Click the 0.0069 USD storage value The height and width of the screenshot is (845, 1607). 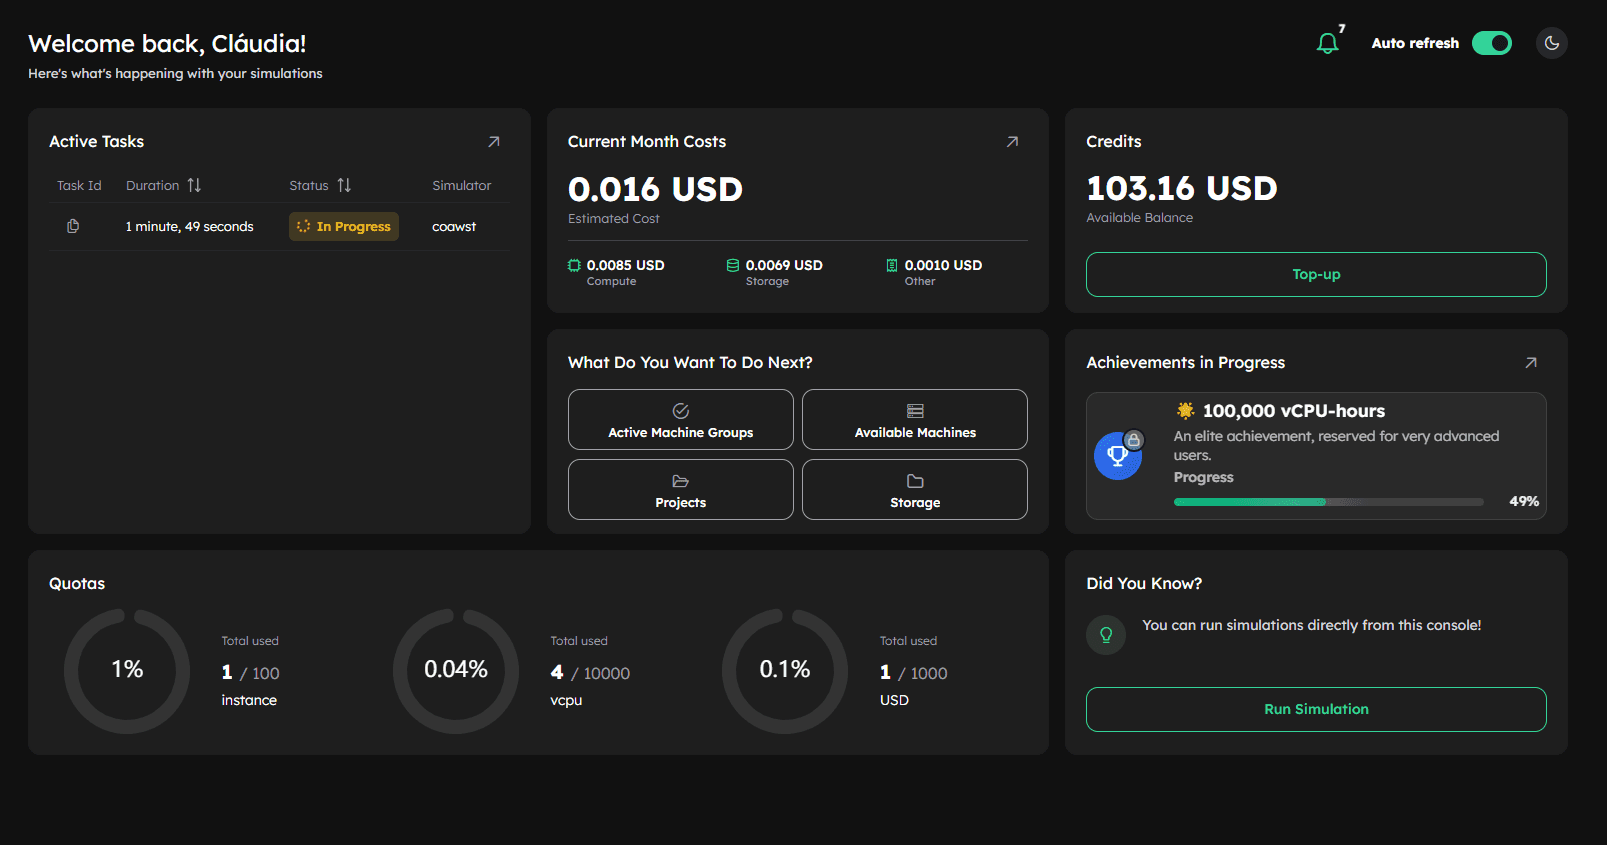[x=784, y=265]
